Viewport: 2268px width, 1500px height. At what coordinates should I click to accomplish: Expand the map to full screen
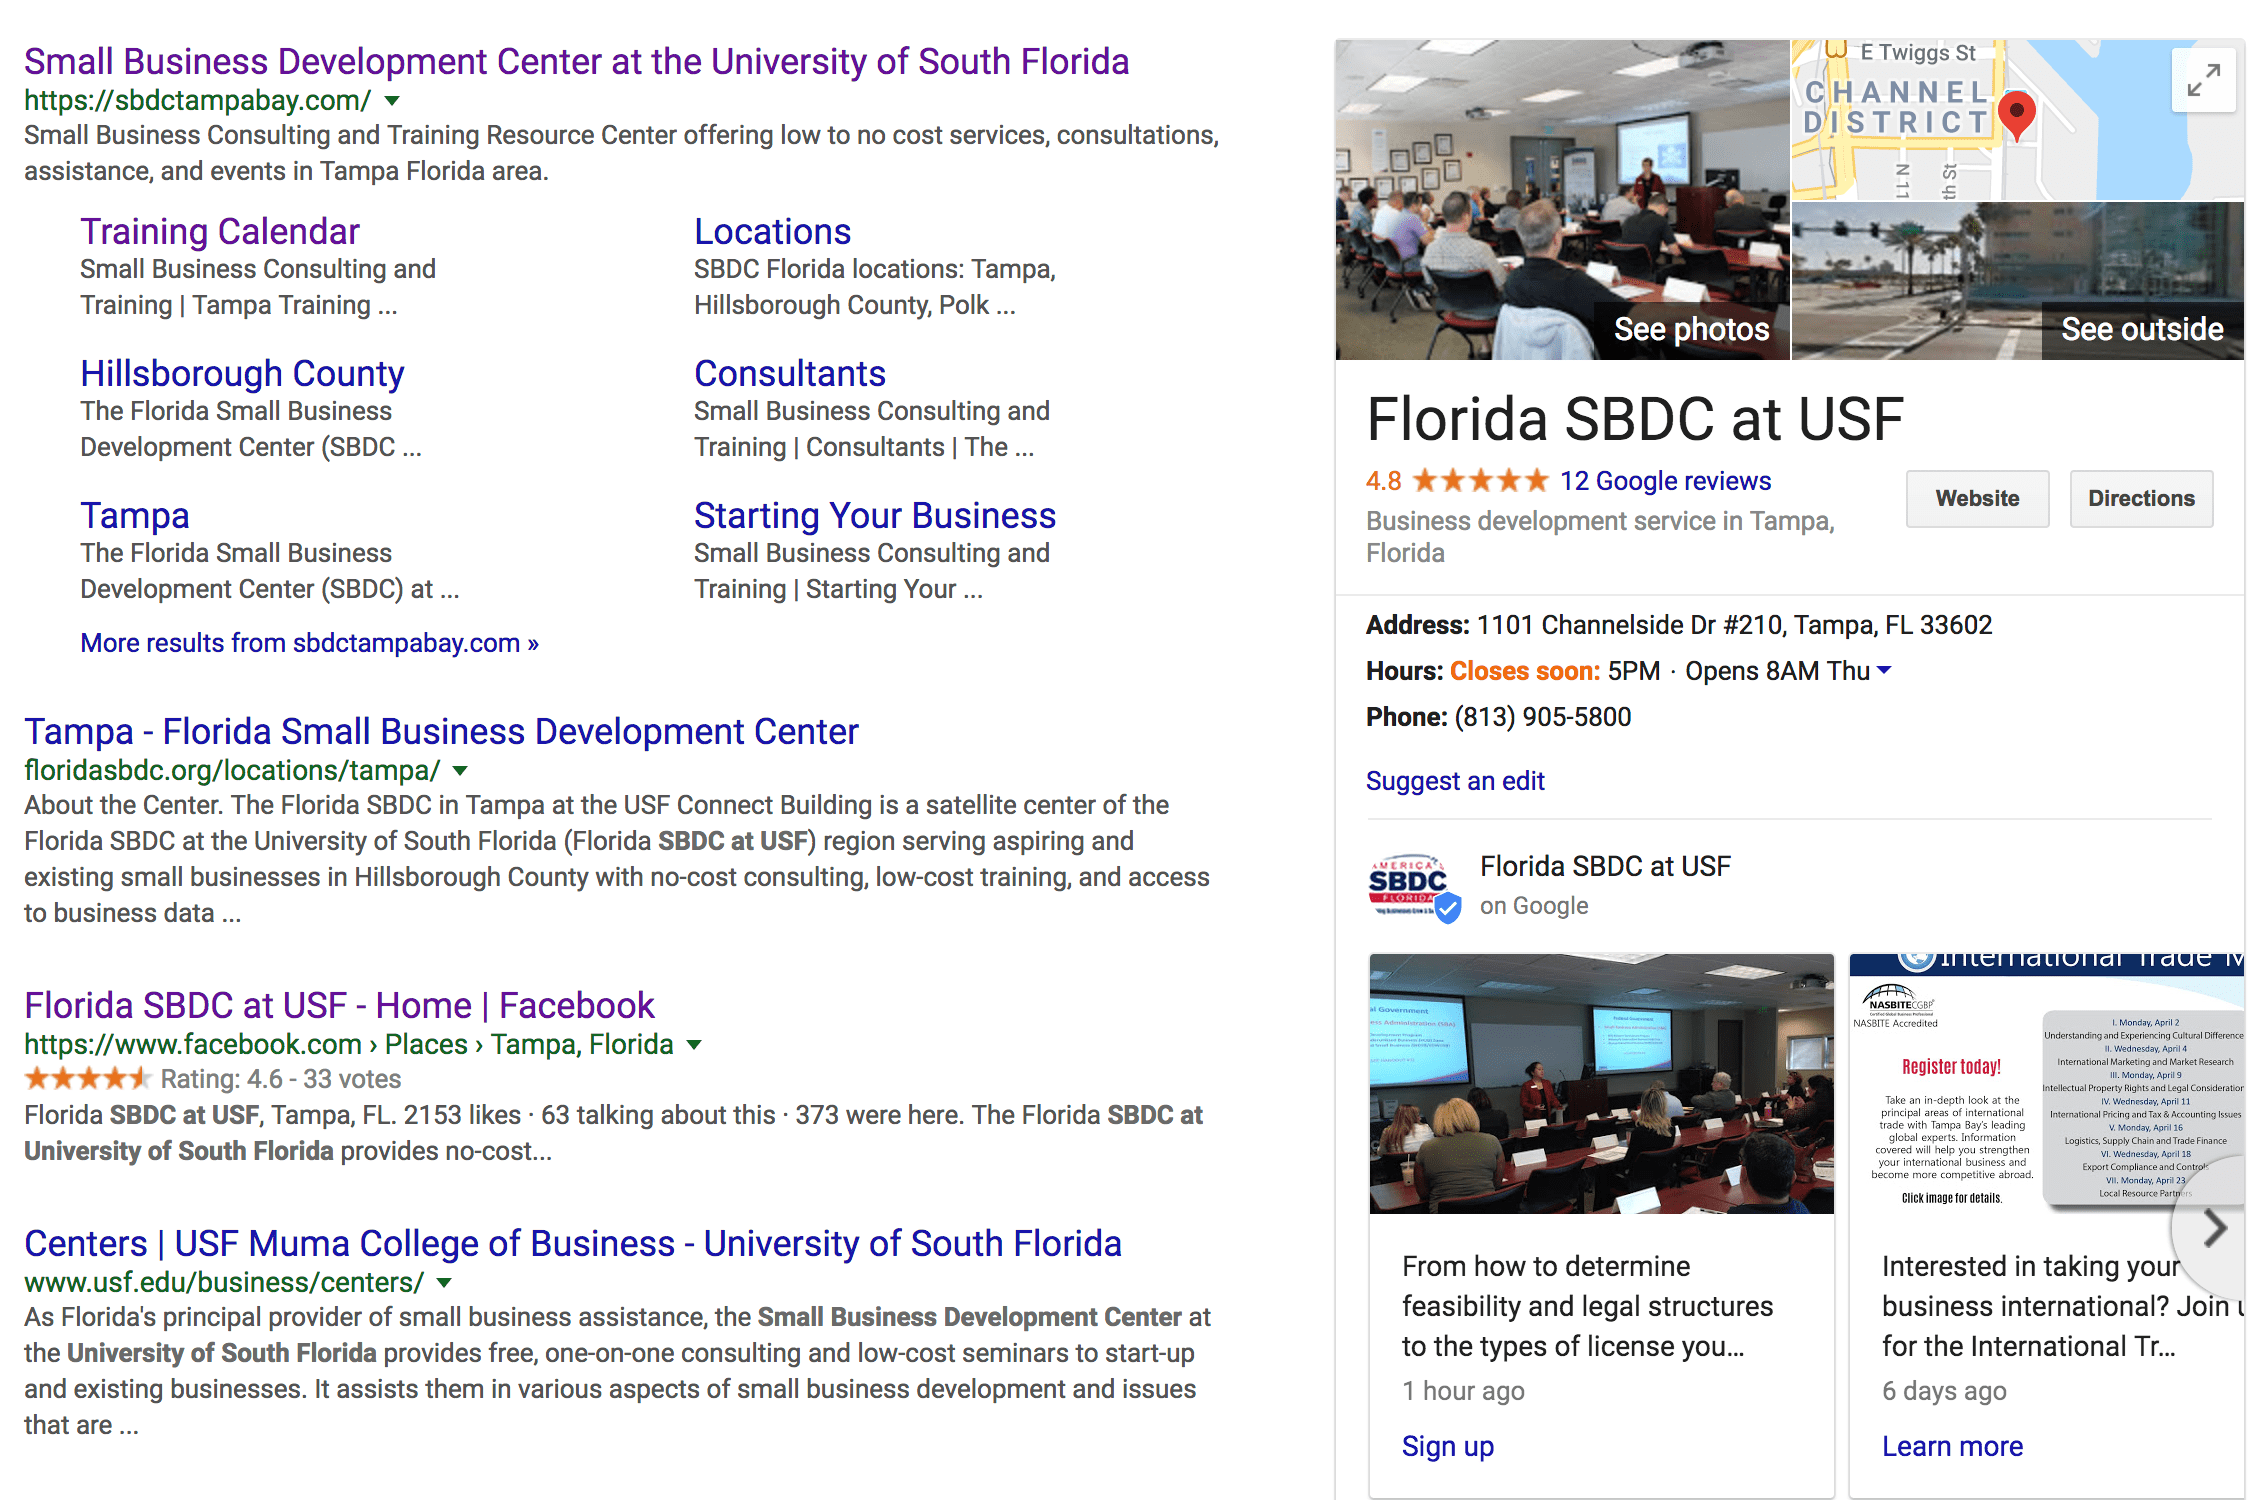click(2203, 79)
